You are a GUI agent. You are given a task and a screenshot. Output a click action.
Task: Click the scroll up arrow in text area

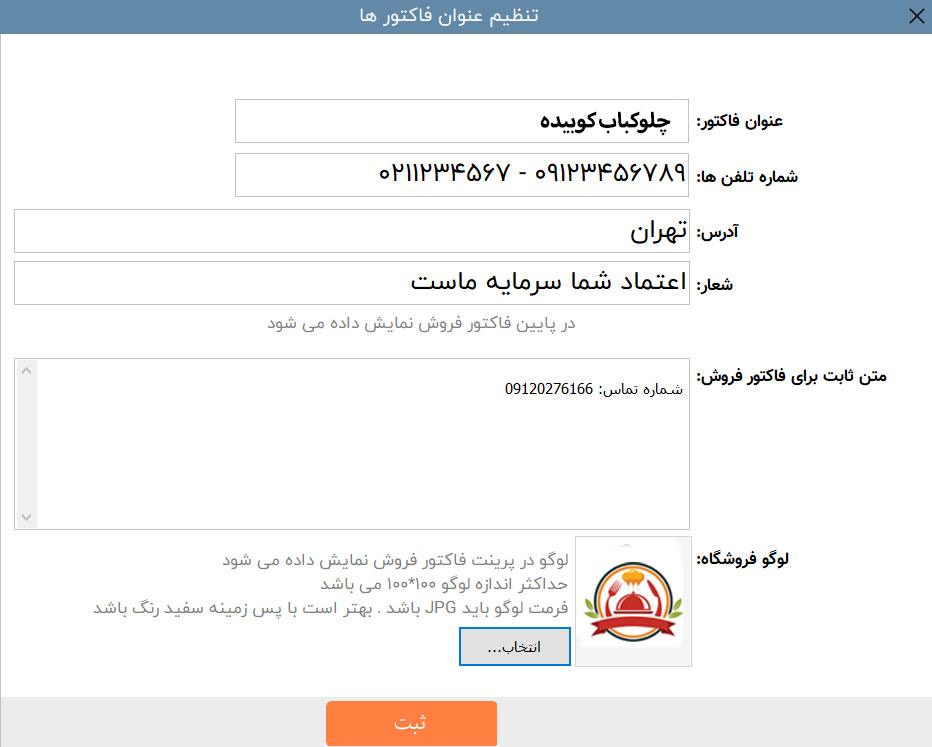click(26, 371)
